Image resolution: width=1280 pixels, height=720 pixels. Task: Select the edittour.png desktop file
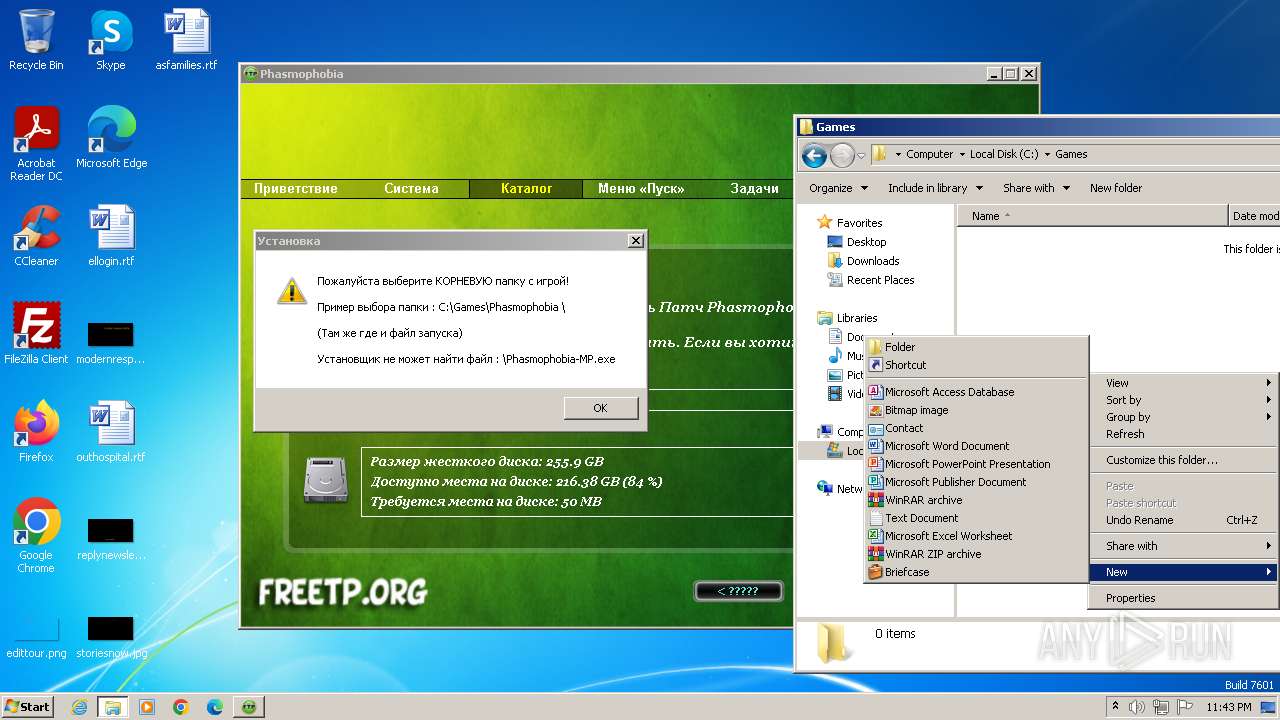[36, 636]
